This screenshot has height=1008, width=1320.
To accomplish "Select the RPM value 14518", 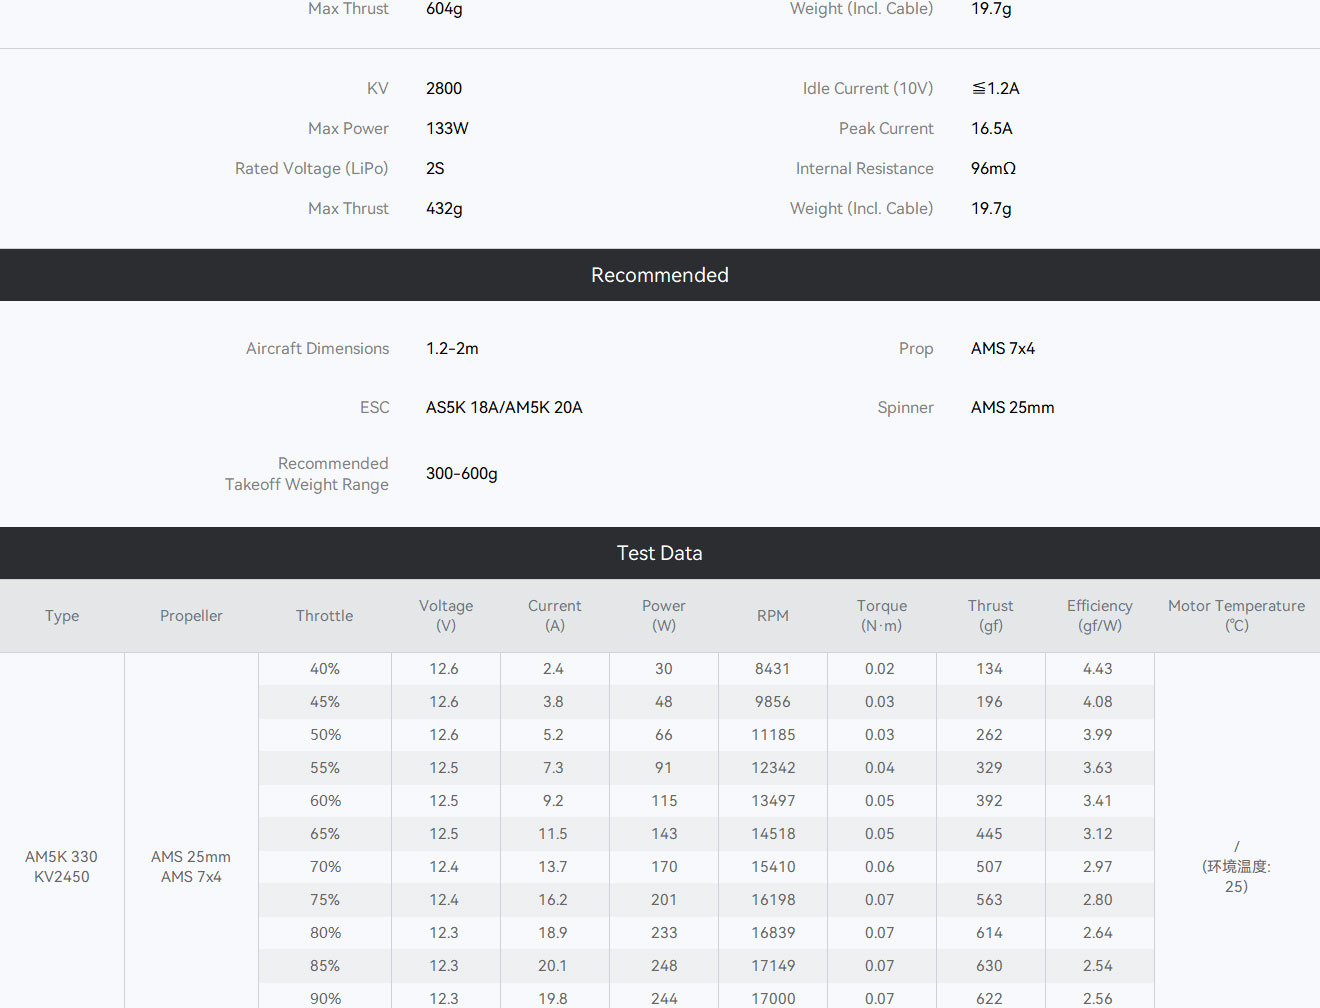I will (x=773, y=834).
